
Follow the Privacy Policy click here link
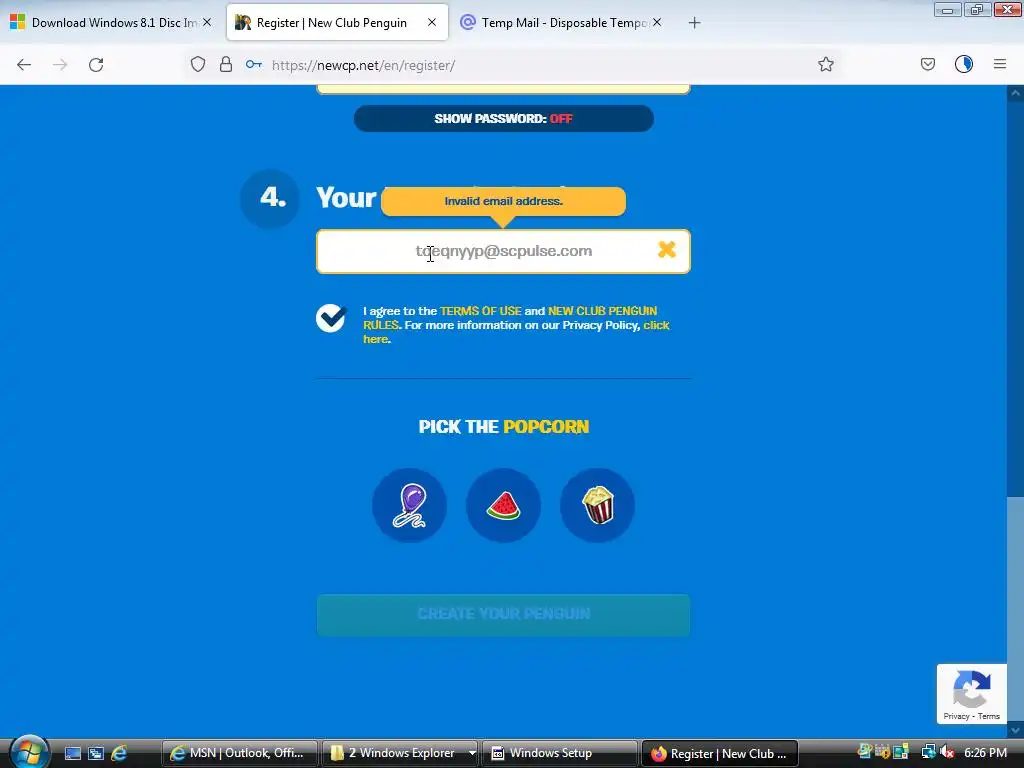(x=516, y=332)
